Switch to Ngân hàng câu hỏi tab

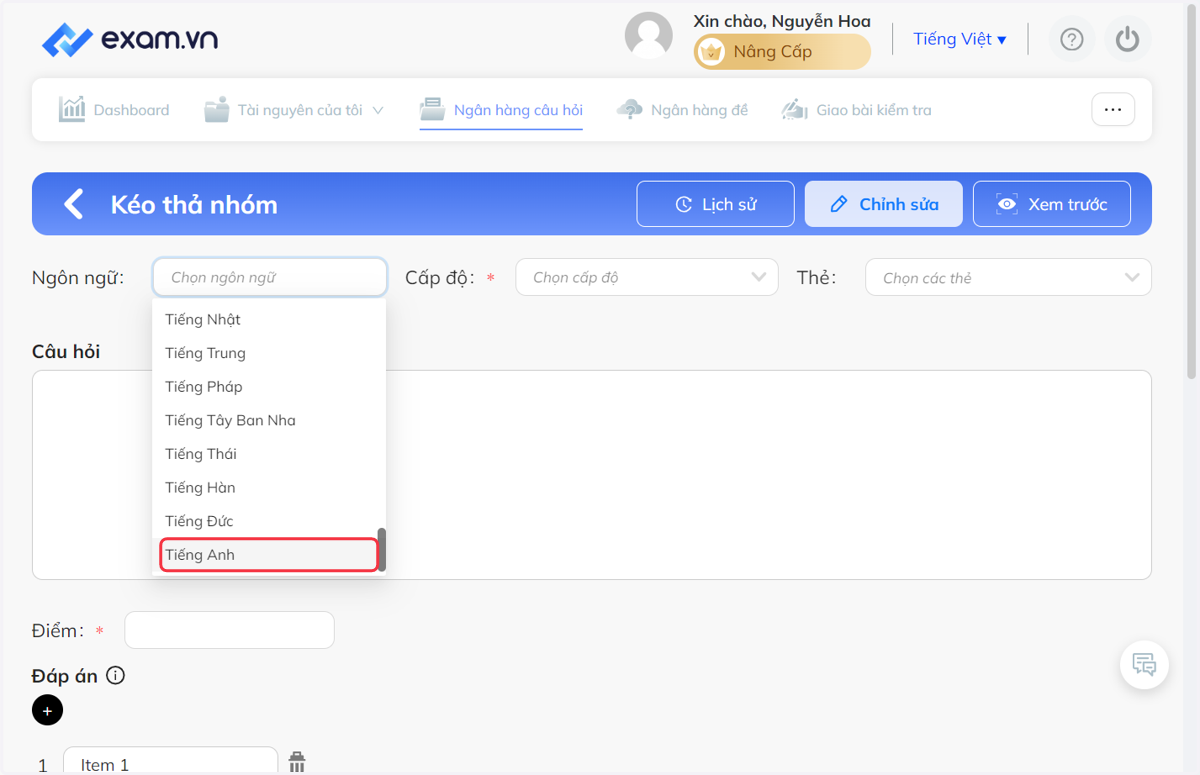click(x=501, y=110)
